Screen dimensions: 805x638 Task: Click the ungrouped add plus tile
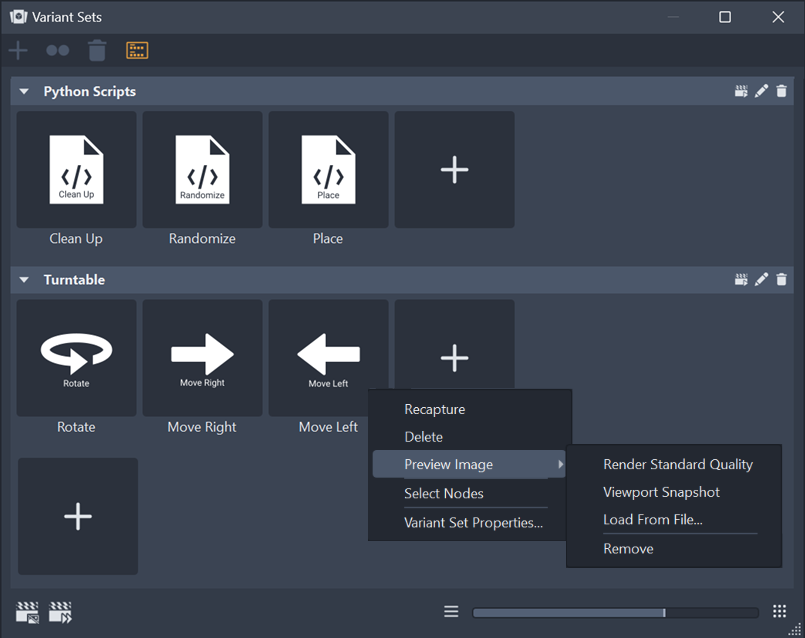coord(78,516)
